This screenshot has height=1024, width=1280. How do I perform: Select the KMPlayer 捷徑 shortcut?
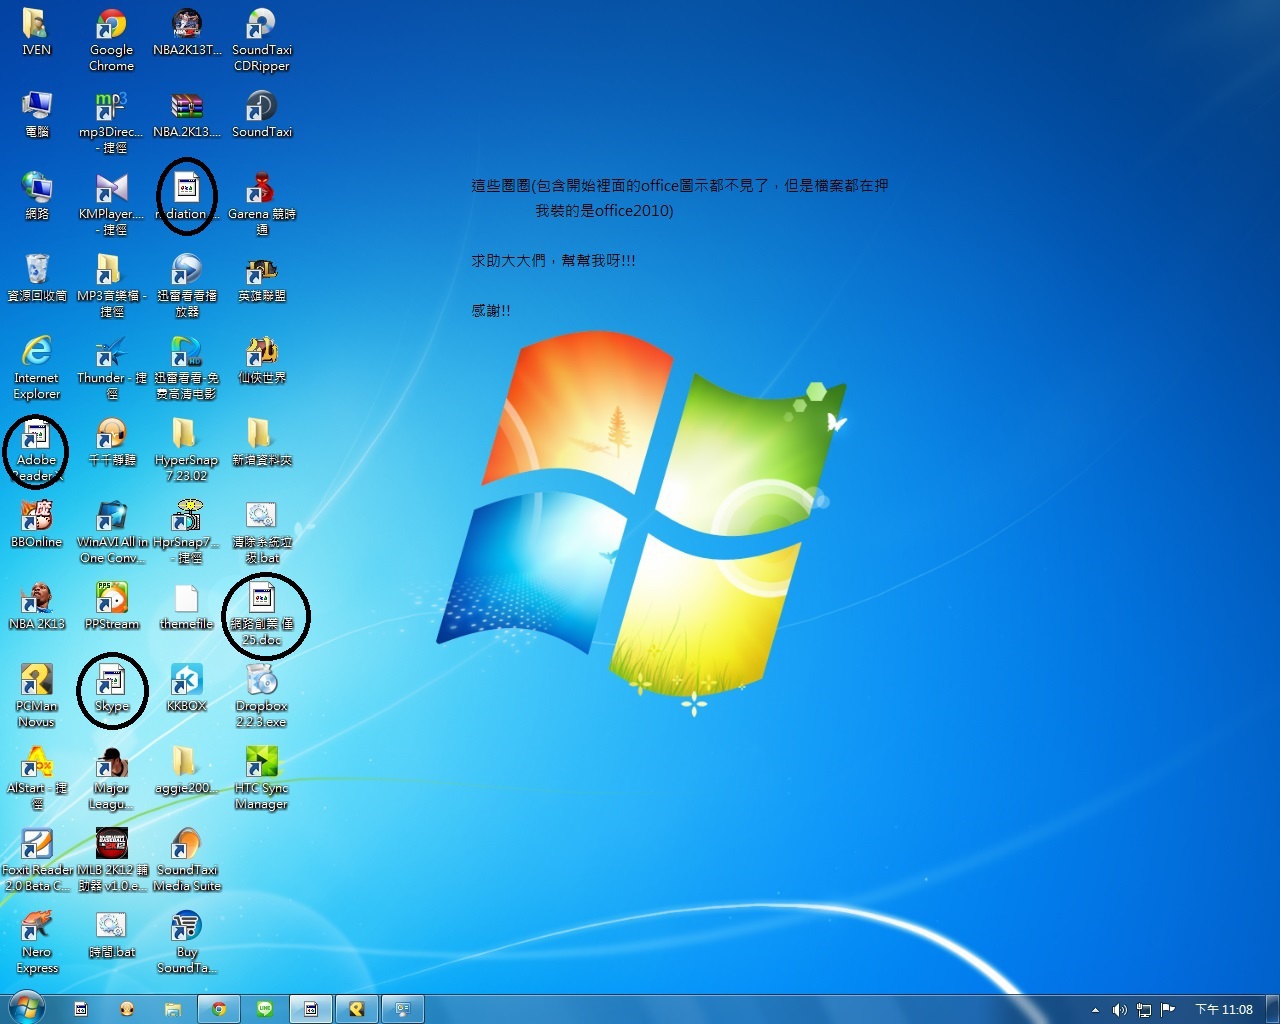click(x=111, y=204)
